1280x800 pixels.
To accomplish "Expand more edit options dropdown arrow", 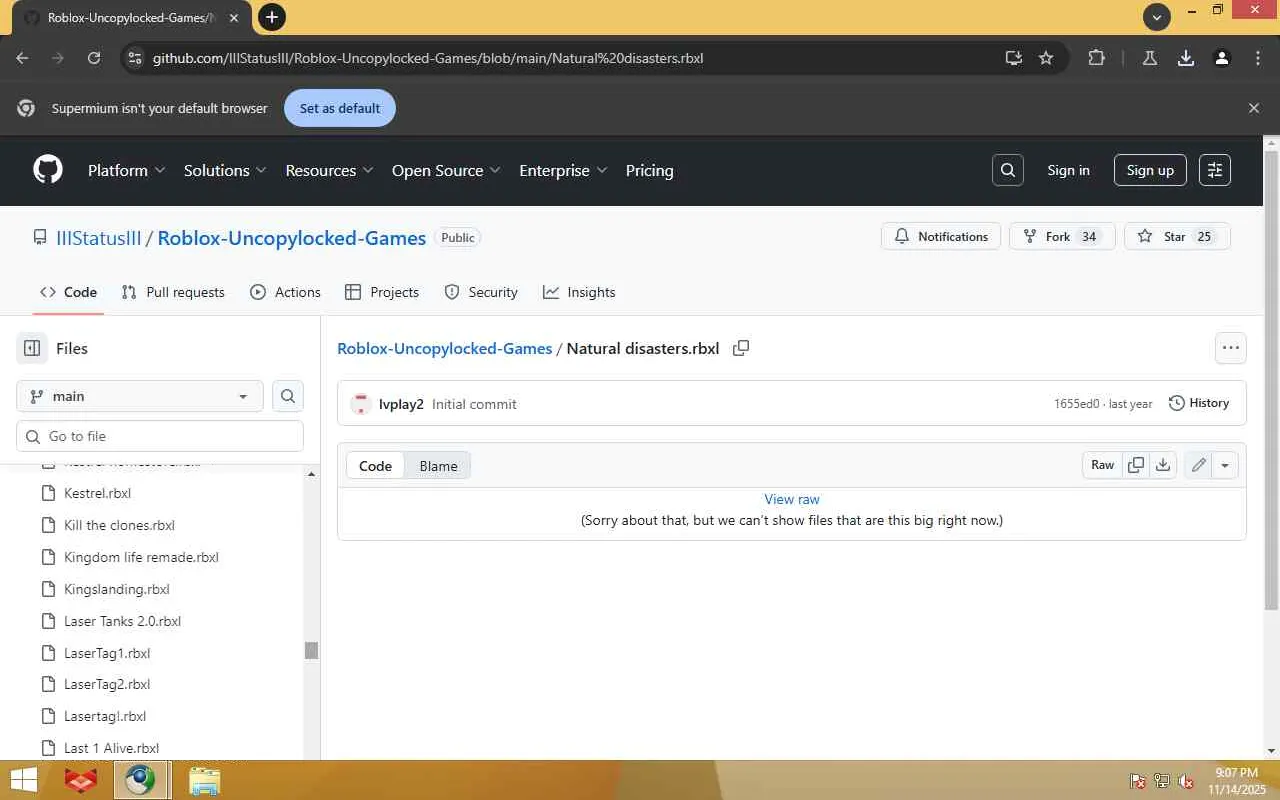I will (1225, 465).
